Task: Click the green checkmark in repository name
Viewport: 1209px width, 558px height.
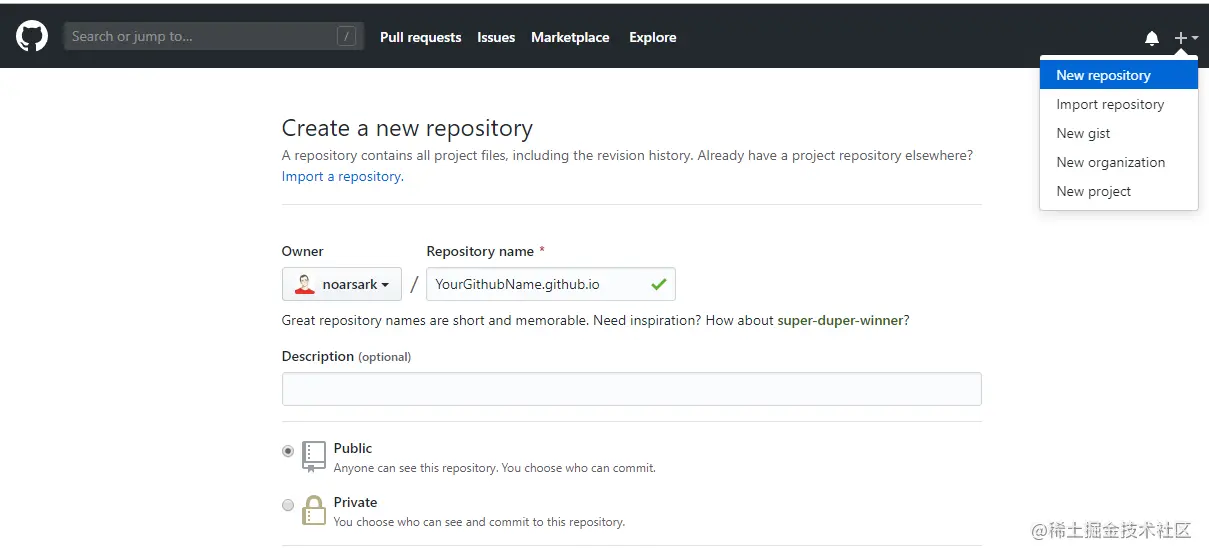Action: pyautogui.click(x=658, y=284)
